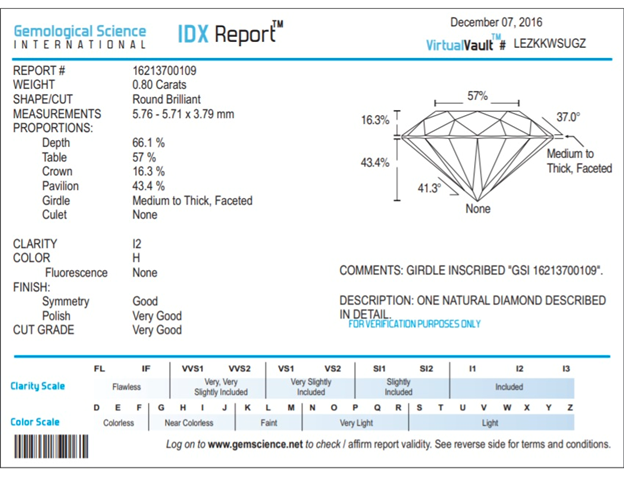The image size is (624, 477).
Task: Click the Crown value 16.3 % in proportions list
Action: pyautogui.click(x=148, y=171)
